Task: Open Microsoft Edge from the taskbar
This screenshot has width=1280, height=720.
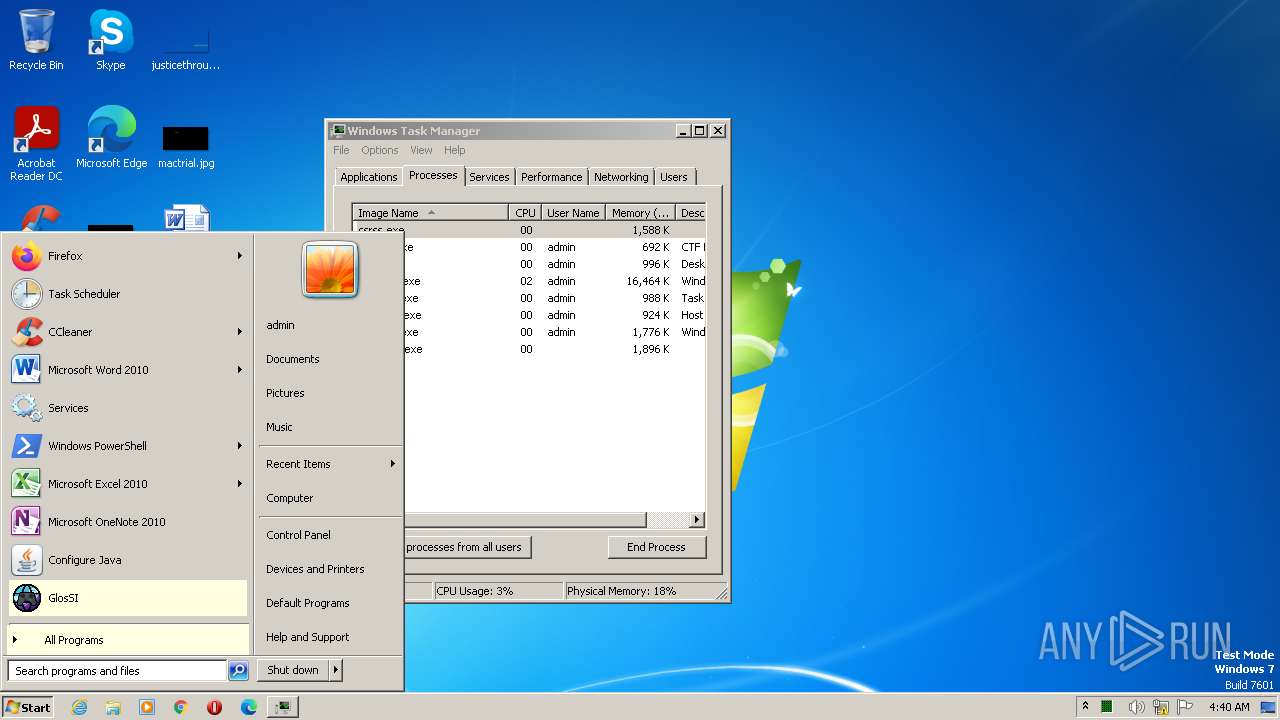Action: click(248, 707)
